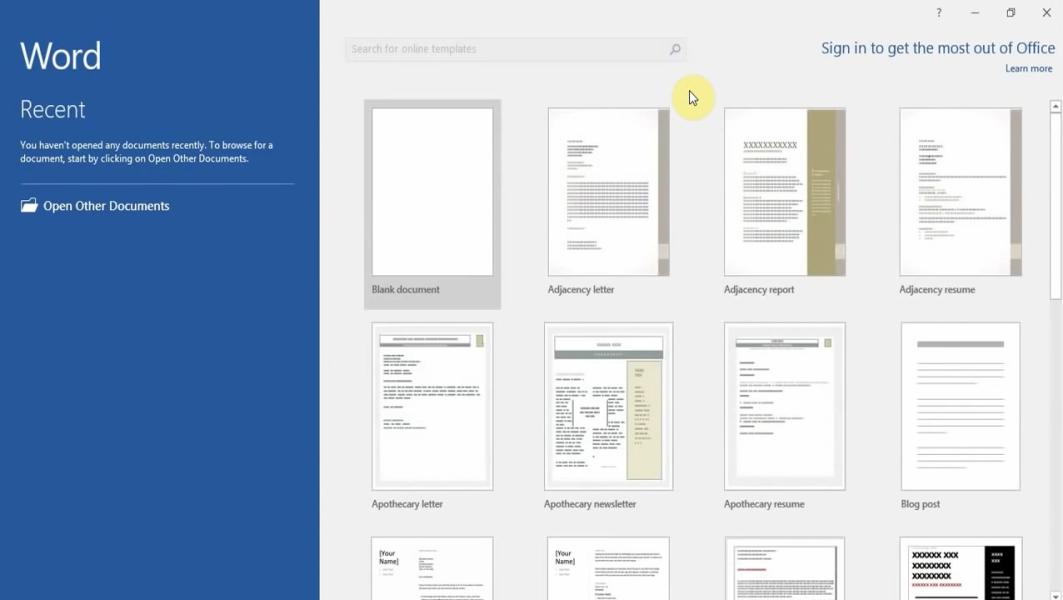Click the Blank document label
1063x600 pixels.
pos(405,289)
